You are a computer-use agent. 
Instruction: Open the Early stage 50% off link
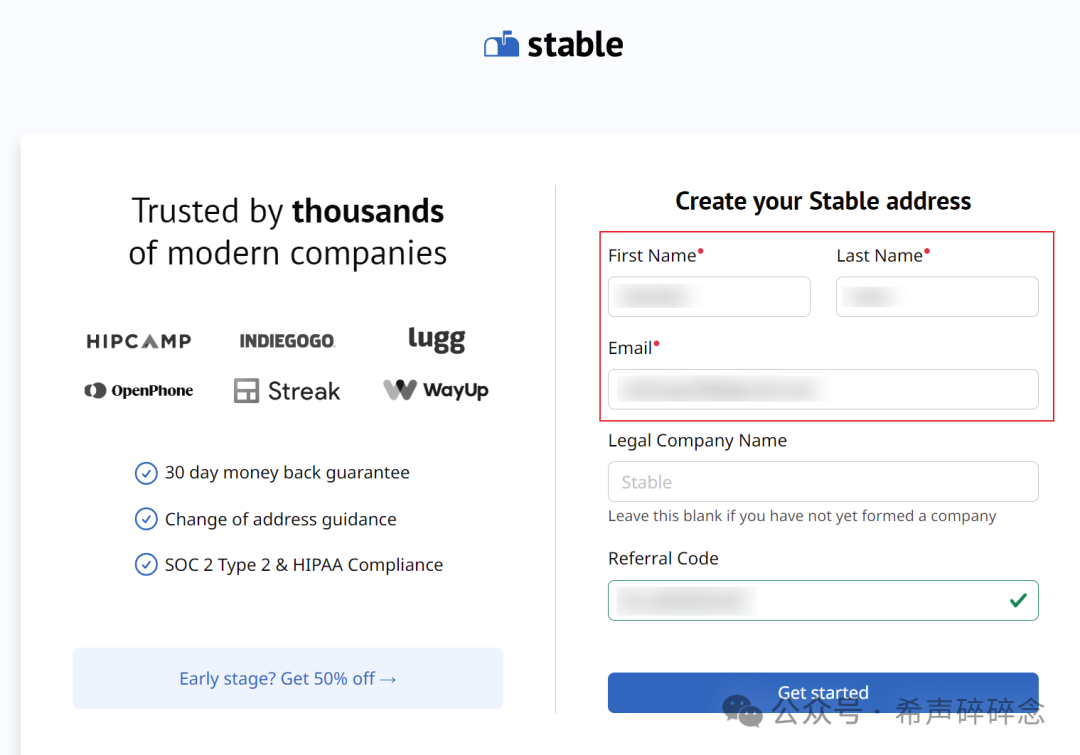point(288,678)
